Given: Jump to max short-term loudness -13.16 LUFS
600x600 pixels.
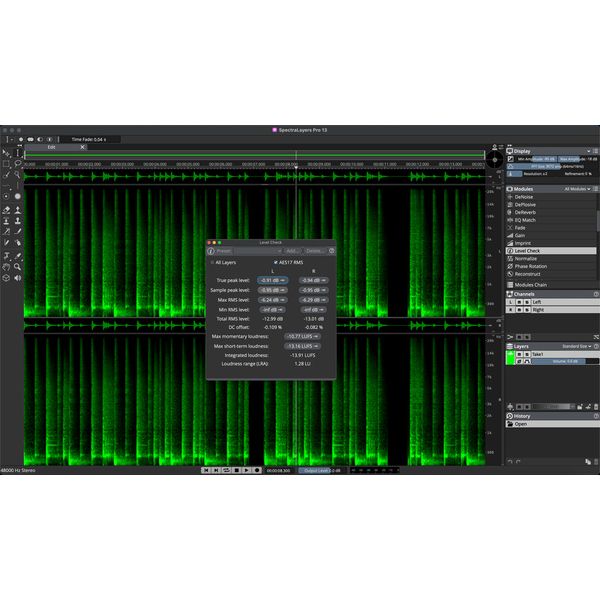Looking at the screenshot, I should (302, 346).
